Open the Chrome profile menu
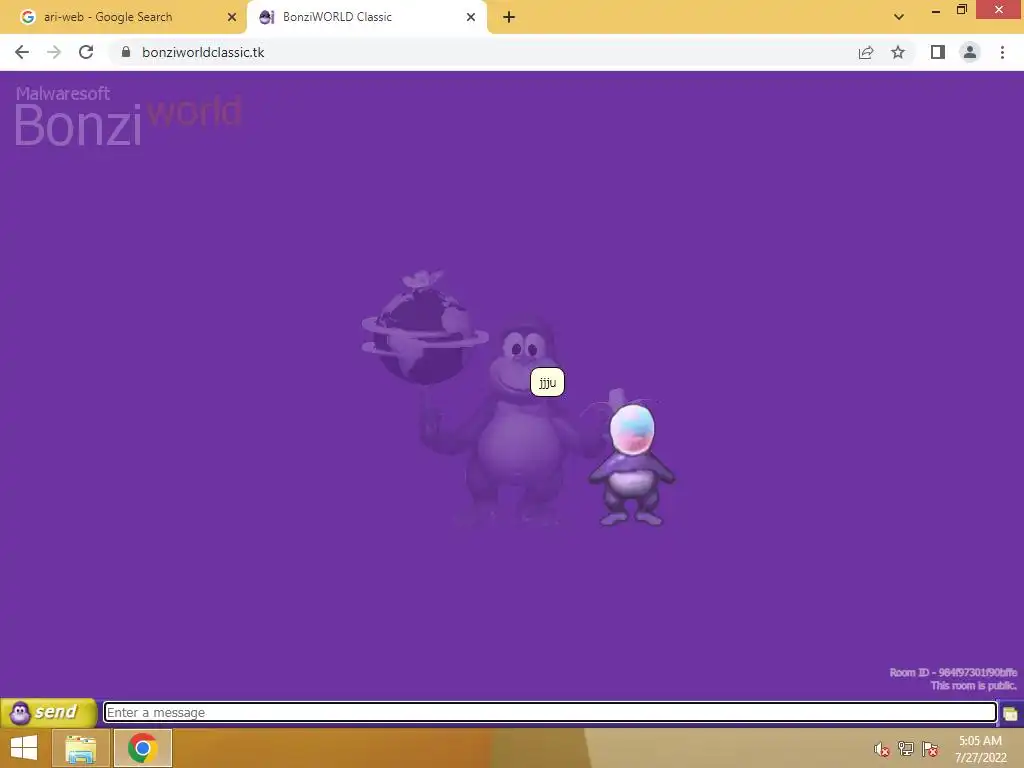The height and width of the screenshot is (768, 1024). click(x=970, y=52)
